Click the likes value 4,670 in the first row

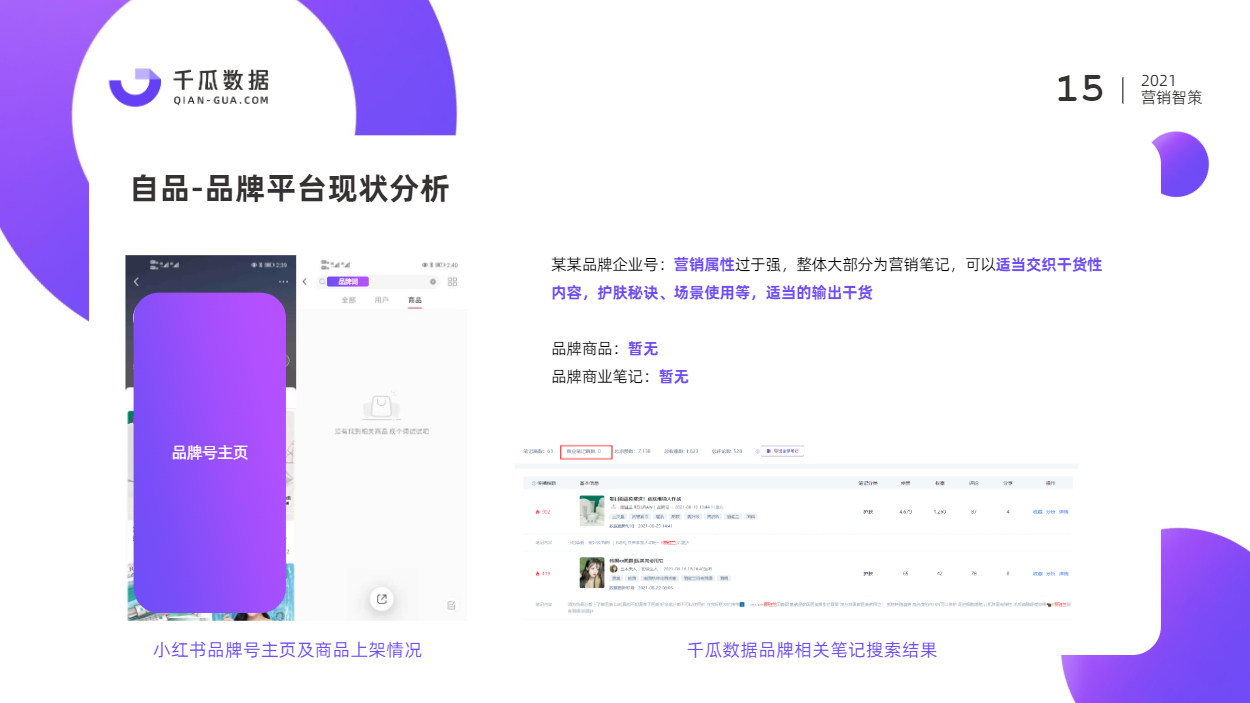point(906,512)
